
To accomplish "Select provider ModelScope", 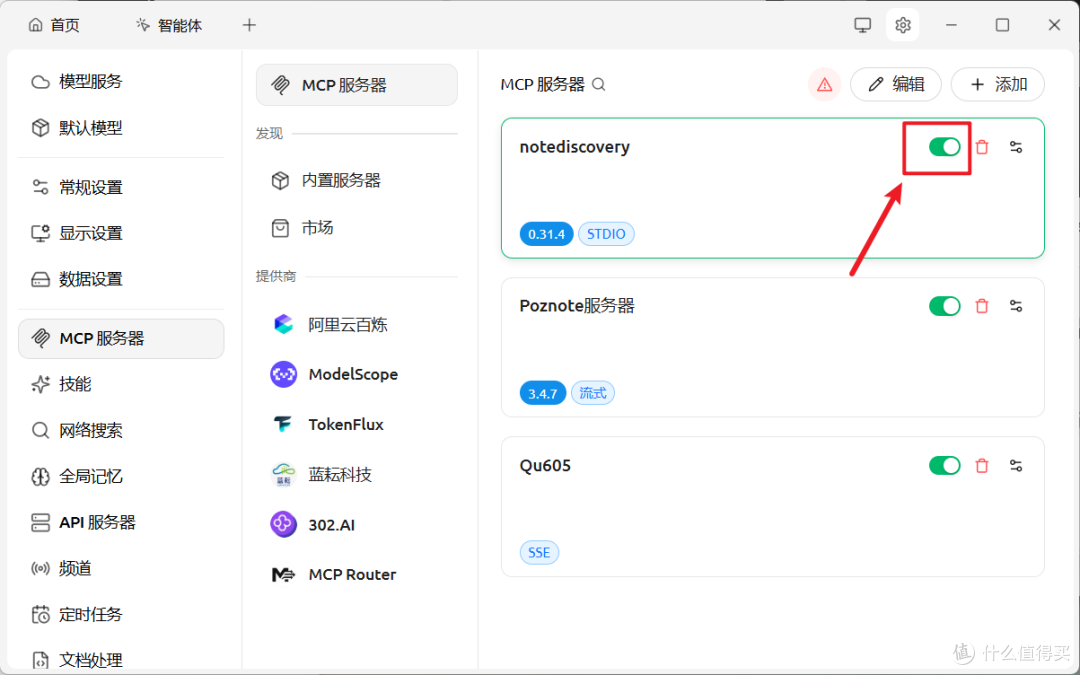I will coord(357,375).
